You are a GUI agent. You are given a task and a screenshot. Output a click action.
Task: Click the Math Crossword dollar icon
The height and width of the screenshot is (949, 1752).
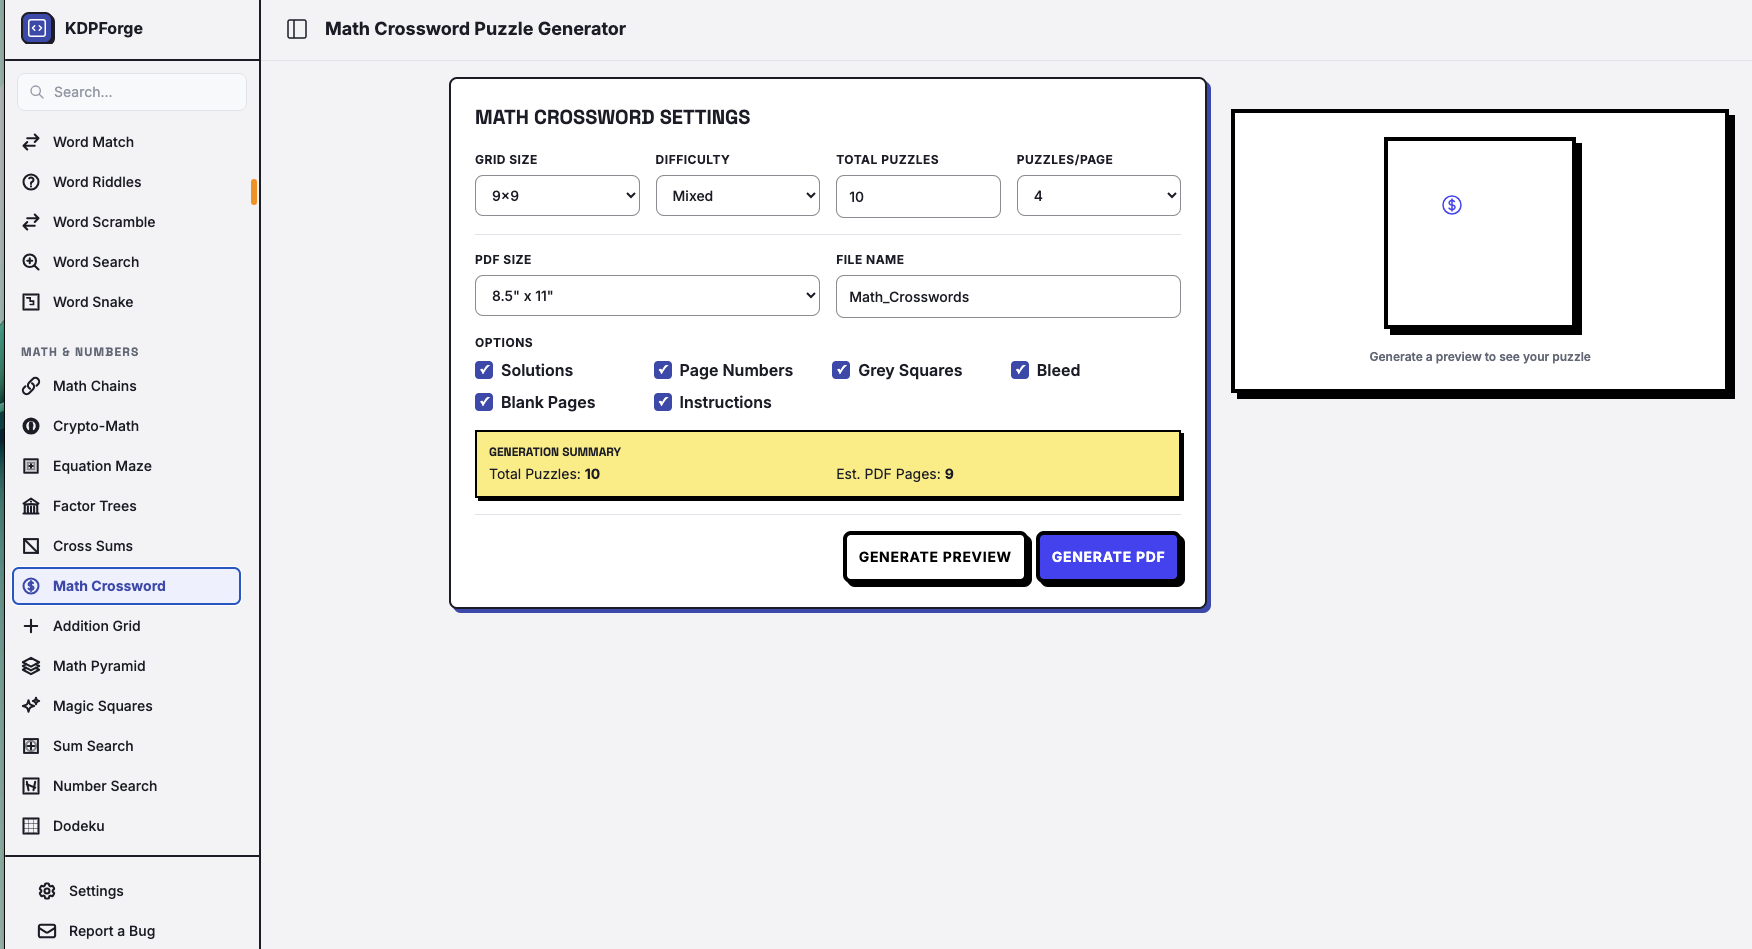tap(31, 586)
